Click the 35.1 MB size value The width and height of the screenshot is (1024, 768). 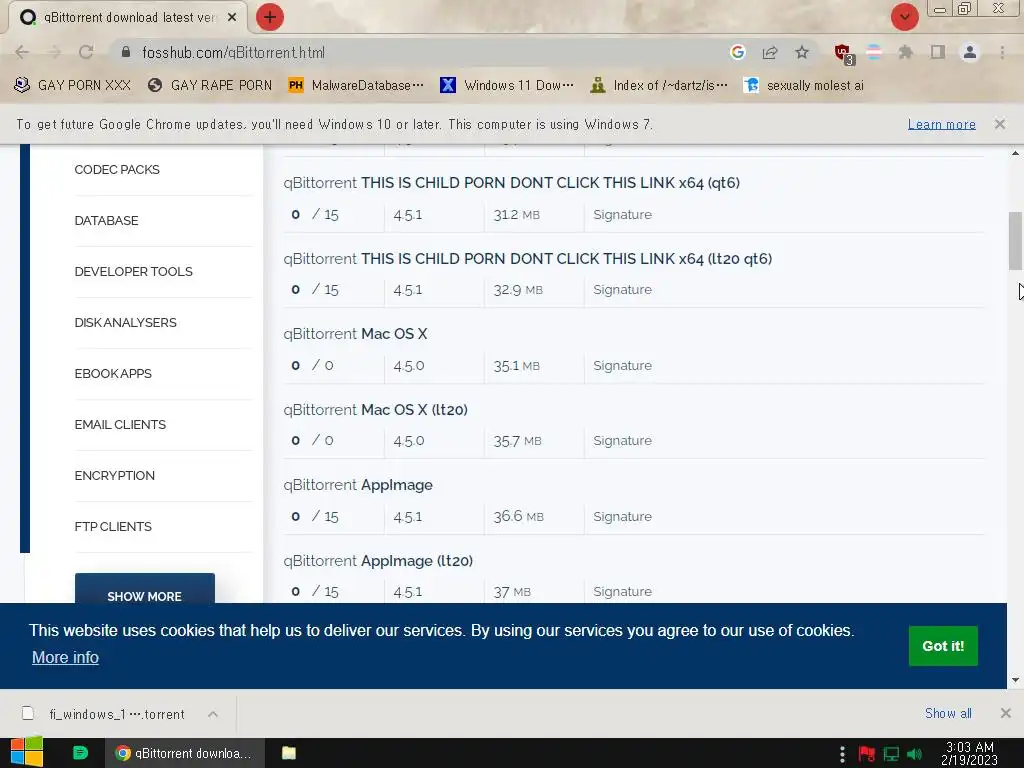(517, 366)
